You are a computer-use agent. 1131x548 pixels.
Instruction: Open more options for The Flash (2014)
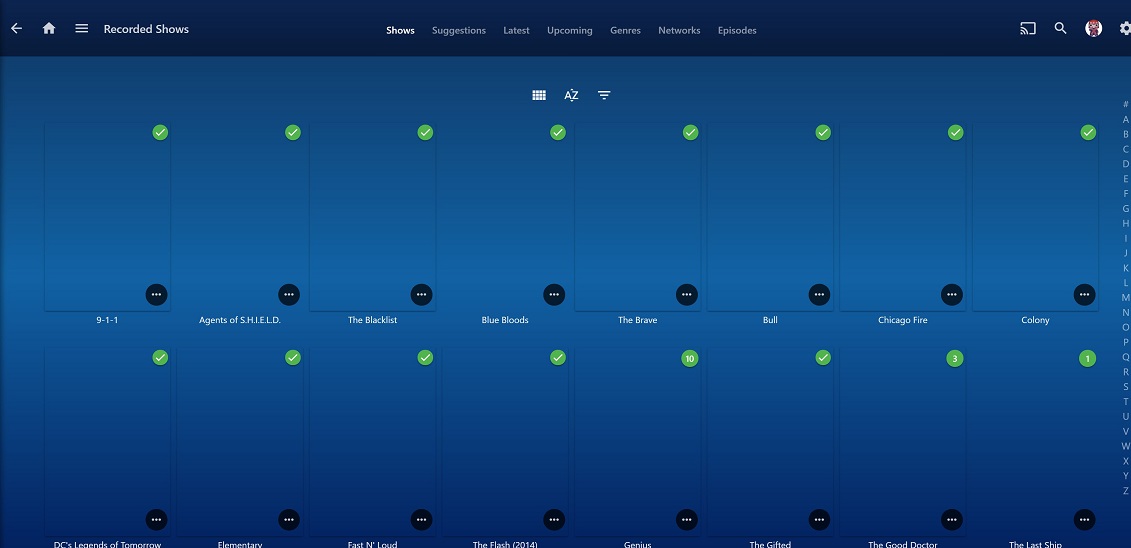(x=554, y=519)
